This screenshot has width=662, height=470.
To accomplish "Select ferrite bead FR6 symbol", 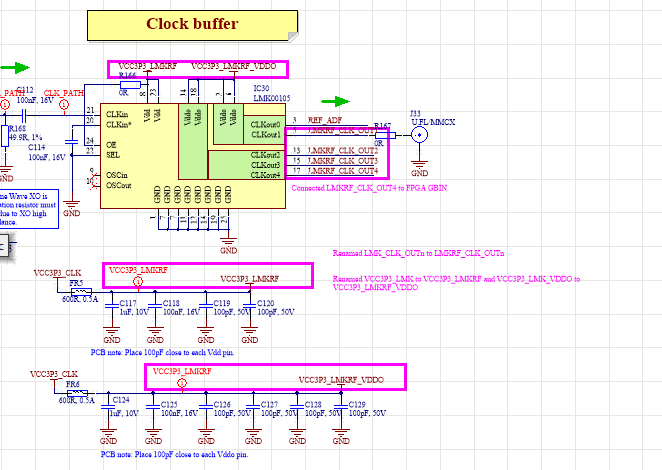I will tap(73, 393).
